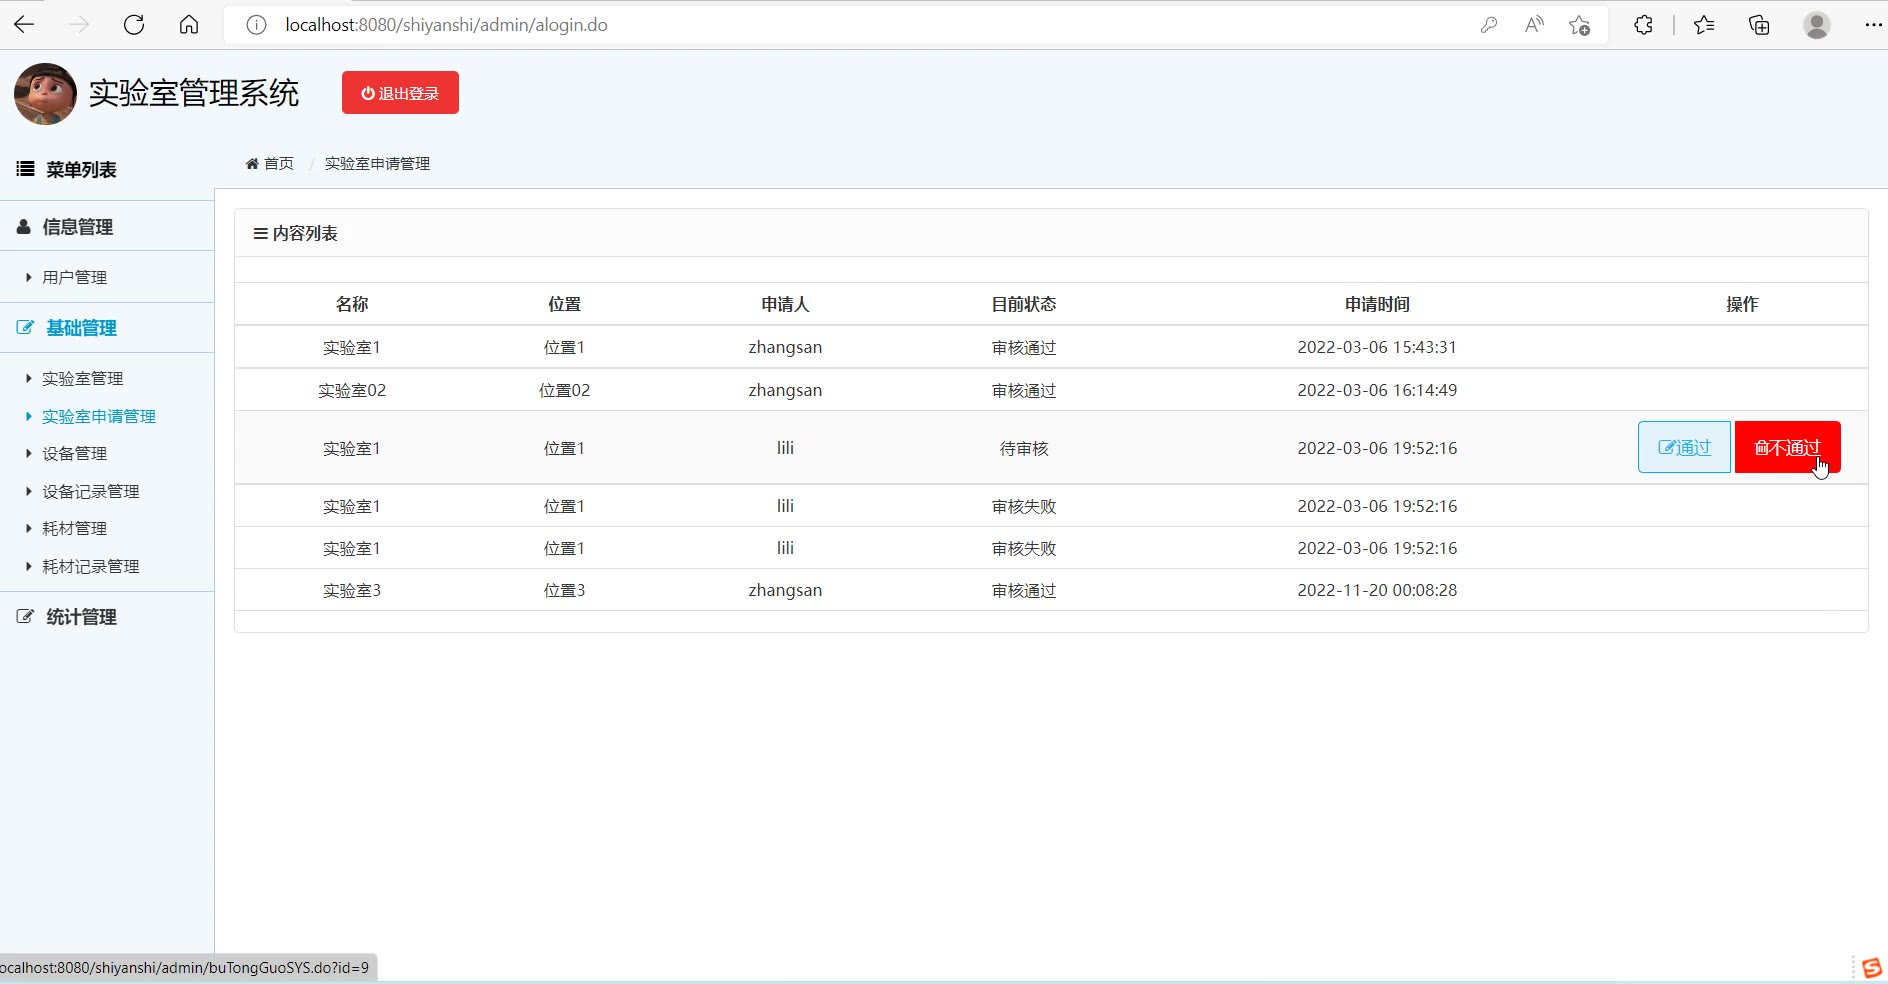Select the 实验室3 name cell

pyautogui.click(x=352, y=590)
